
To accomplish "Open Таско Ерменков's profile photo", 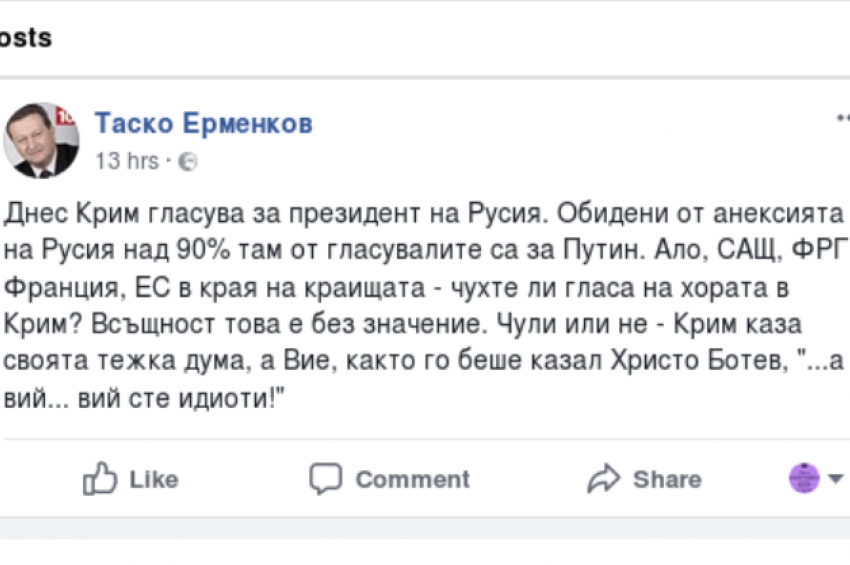I will tap(41, 140).
